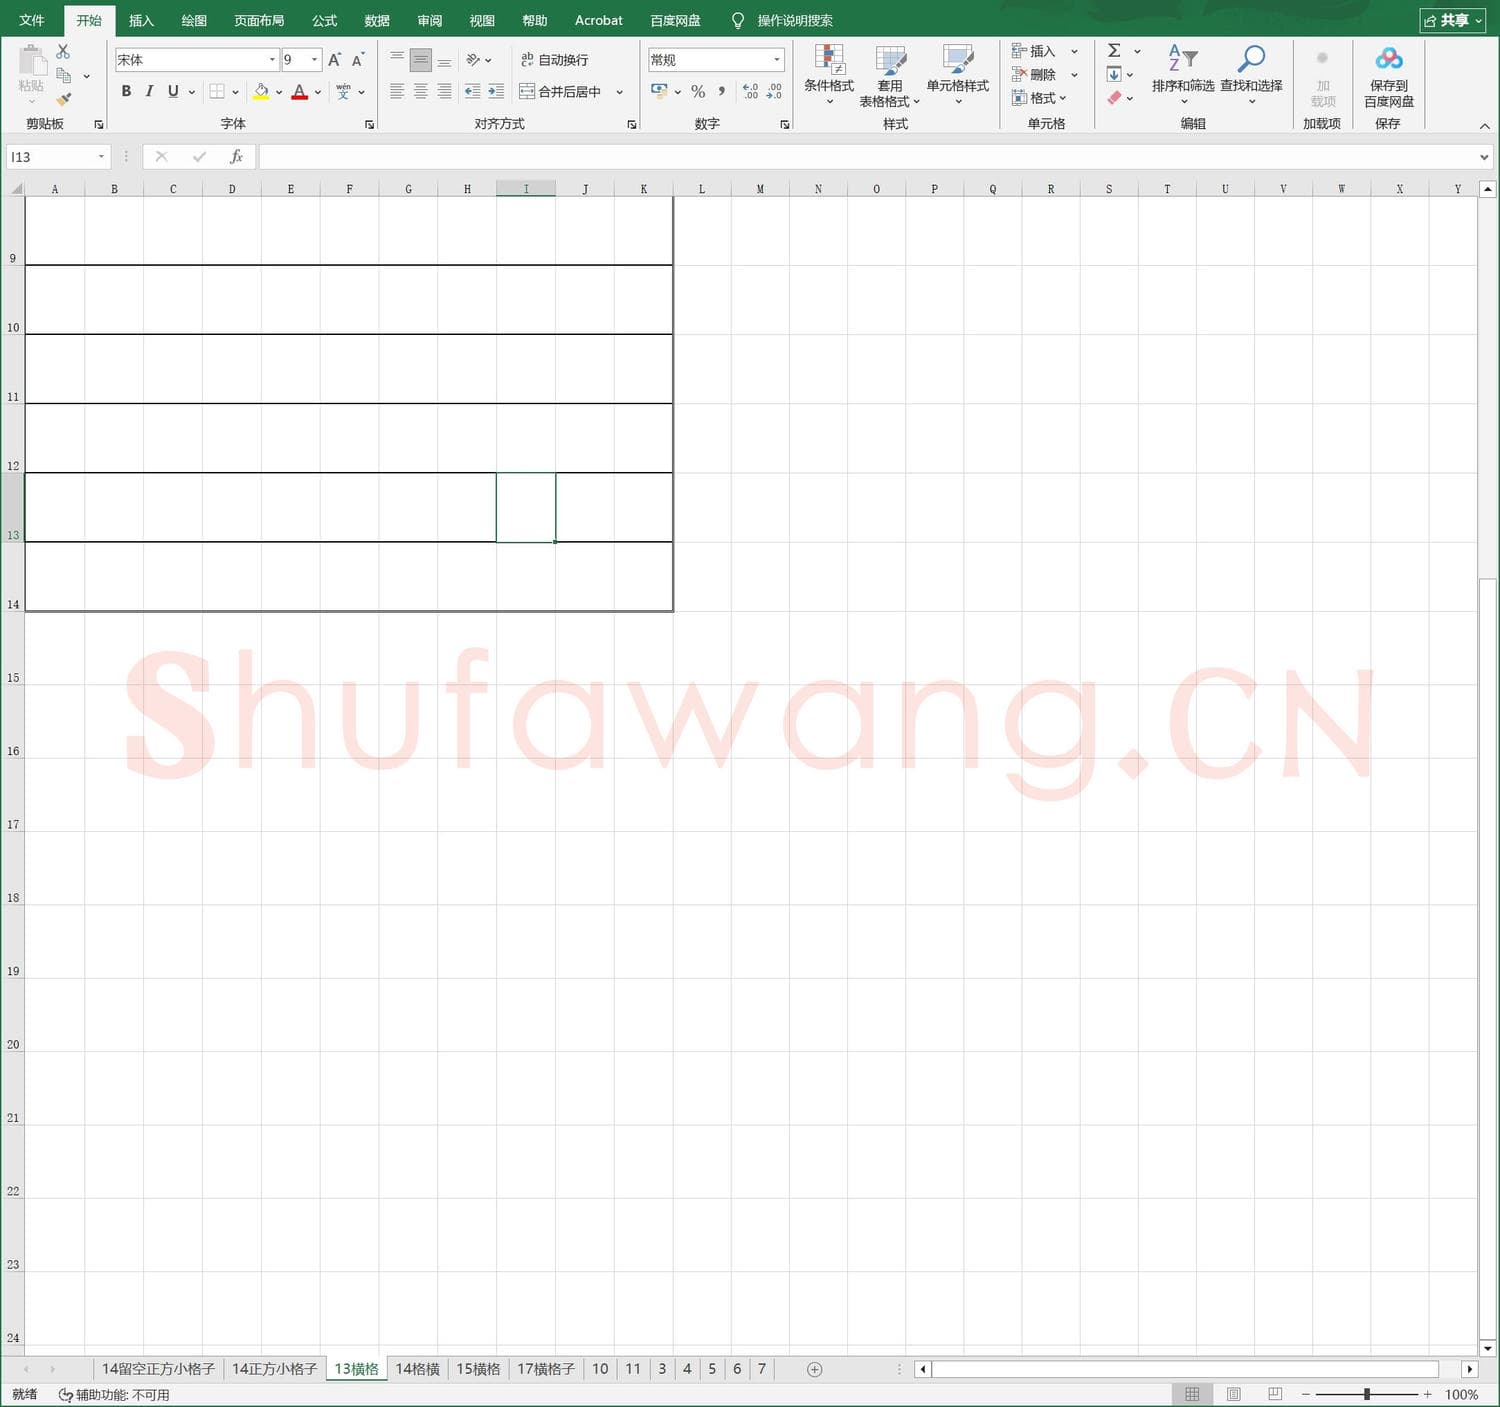Click the insert function fx icon
Viewport: 1500px width, 1407px height.
pos(236,157)
